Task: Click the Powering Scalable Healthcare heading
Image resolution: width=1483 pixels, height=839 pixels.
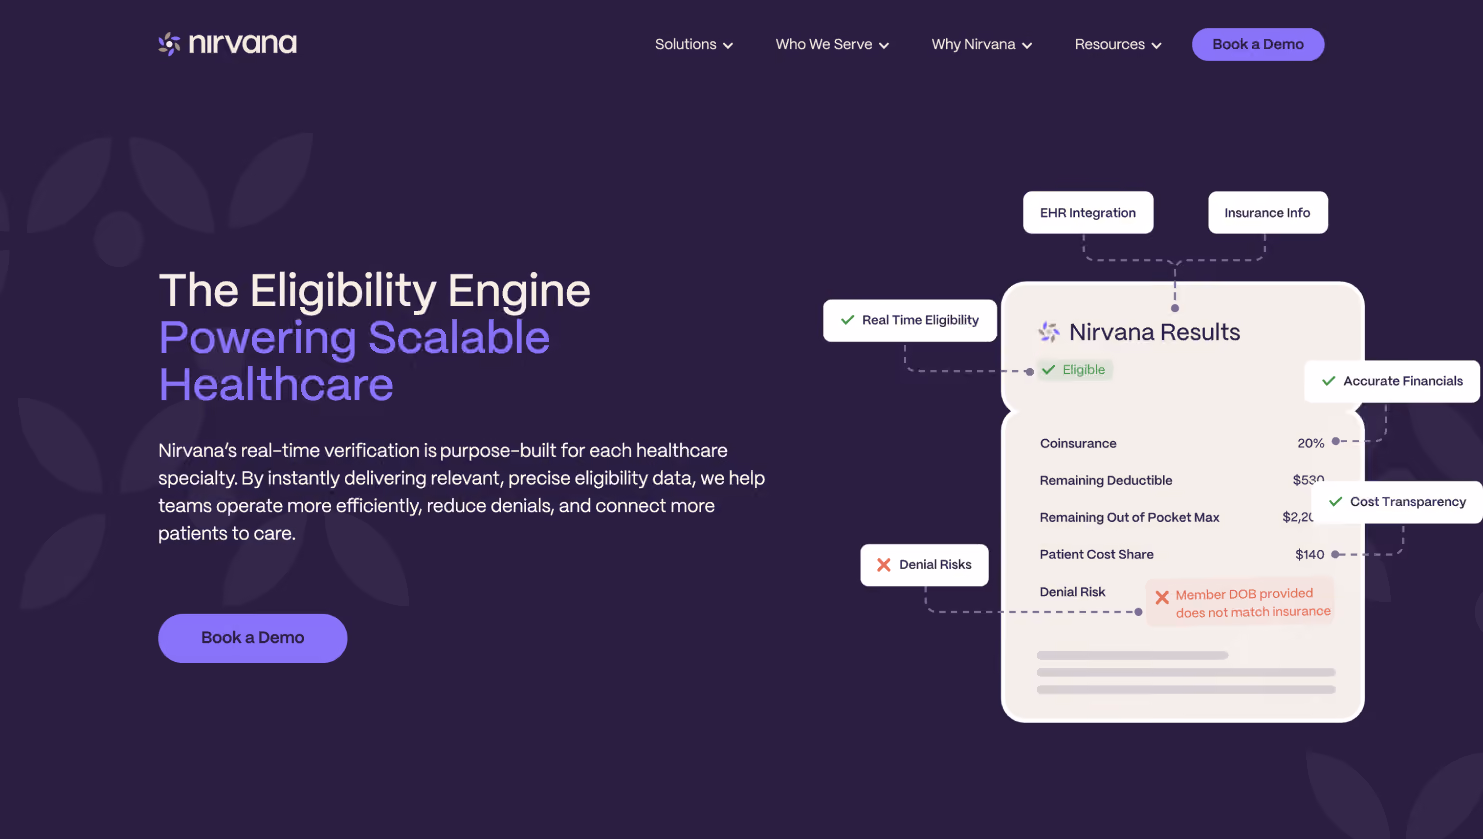Action: 354,361
